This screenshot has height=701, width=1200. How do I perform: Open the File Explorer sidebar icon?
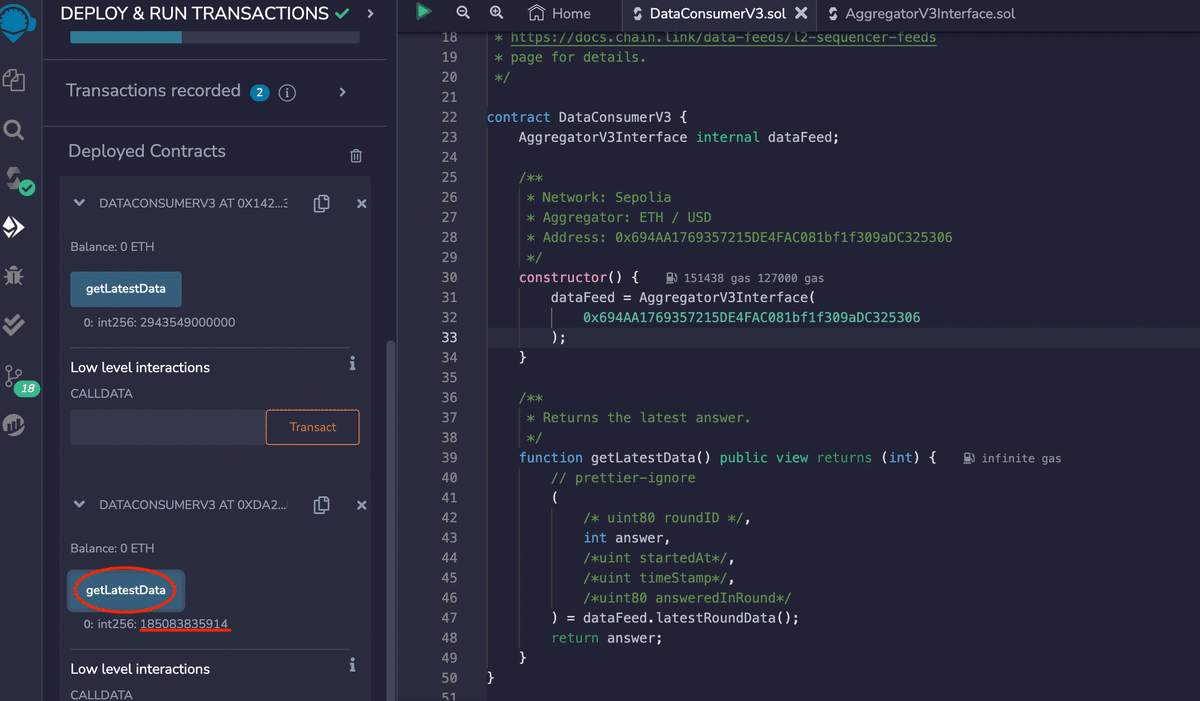(14, 81)
